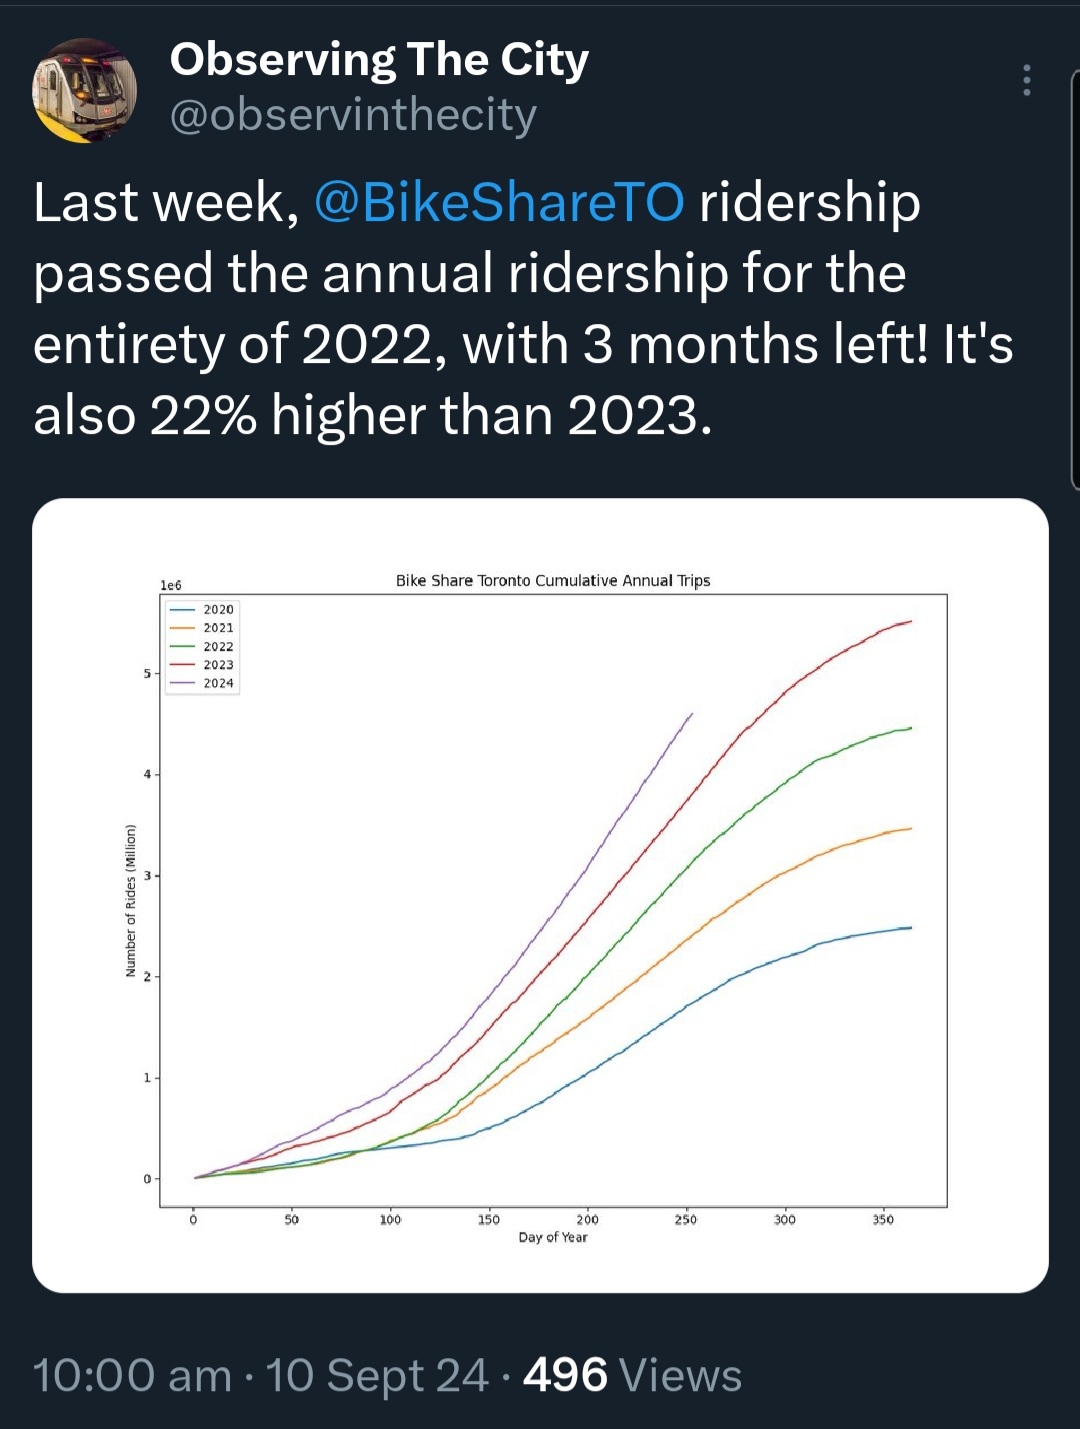Screen dimensions: 1080x1429
Task: Click the "Day of Year" x-axis label
Action: coord(553,1238)
